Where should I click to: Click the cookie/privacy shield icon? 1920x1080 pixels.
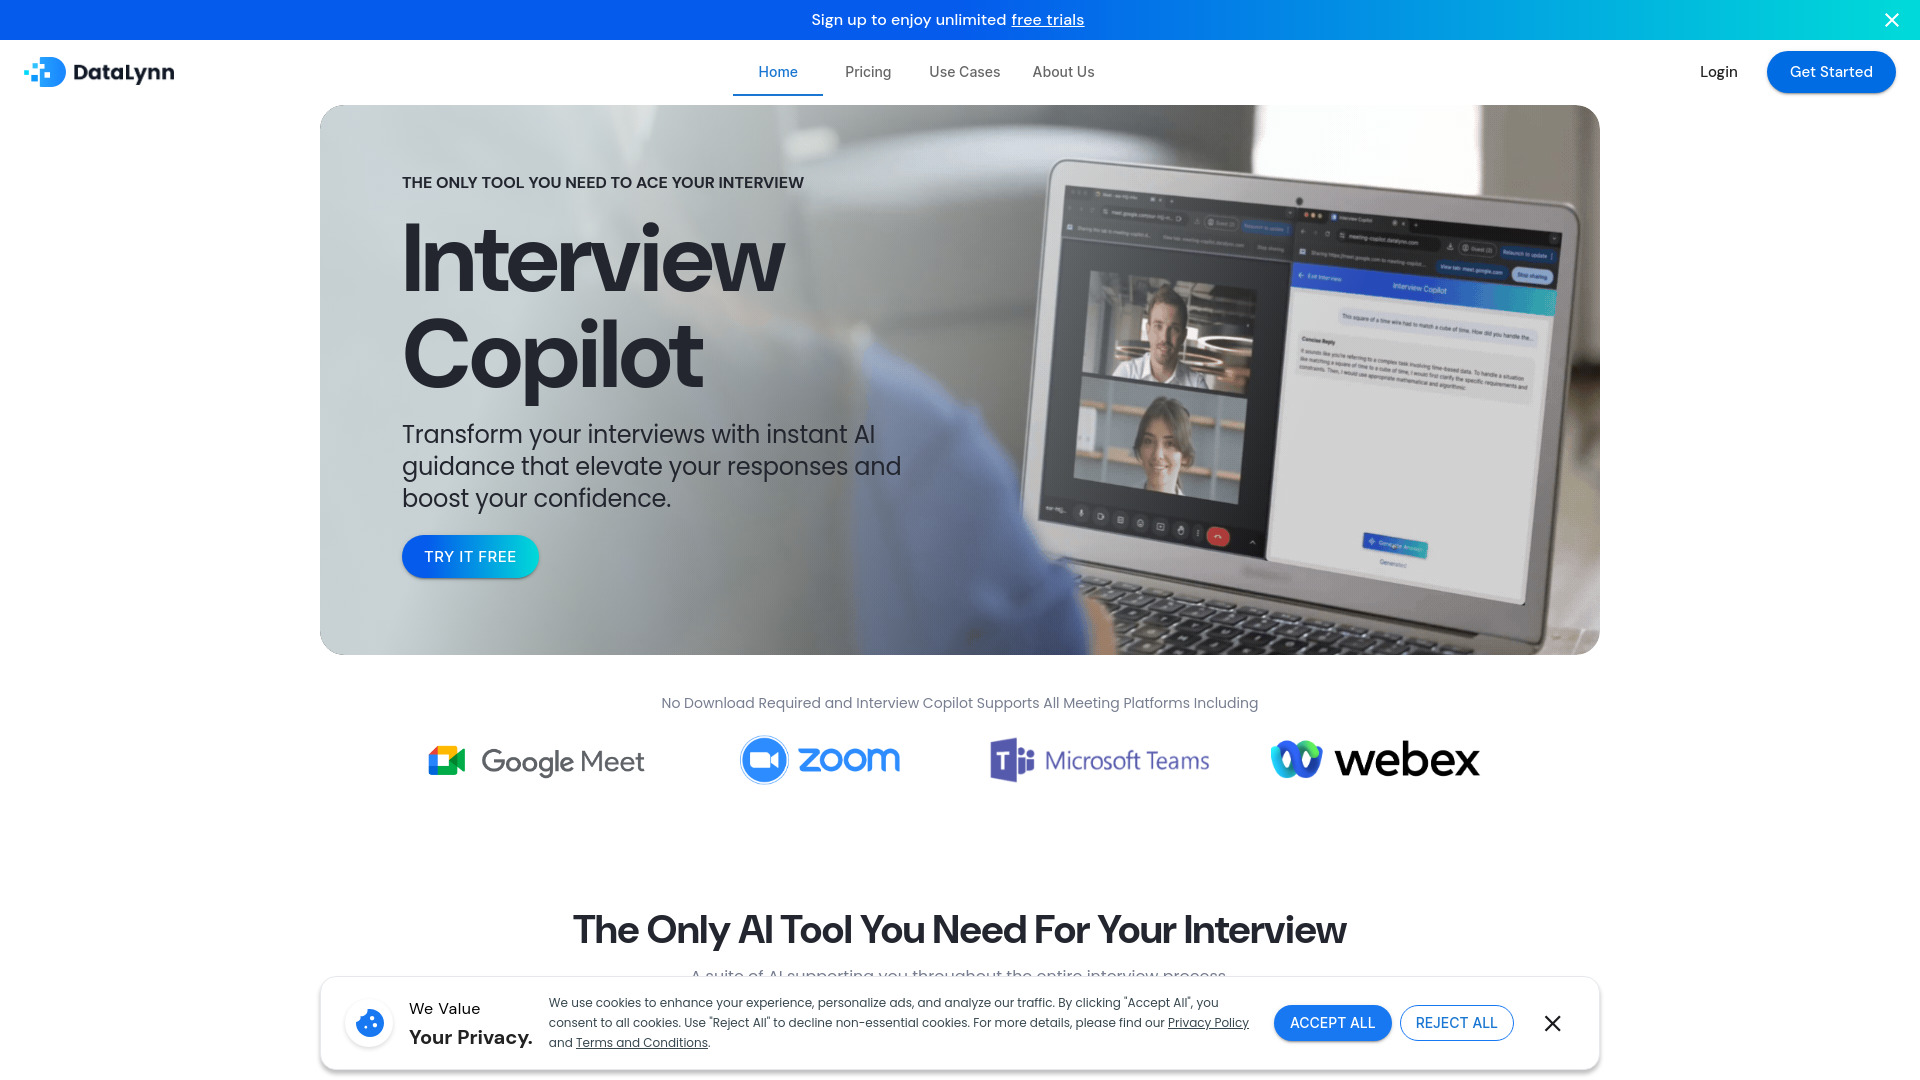(368, 1022)
